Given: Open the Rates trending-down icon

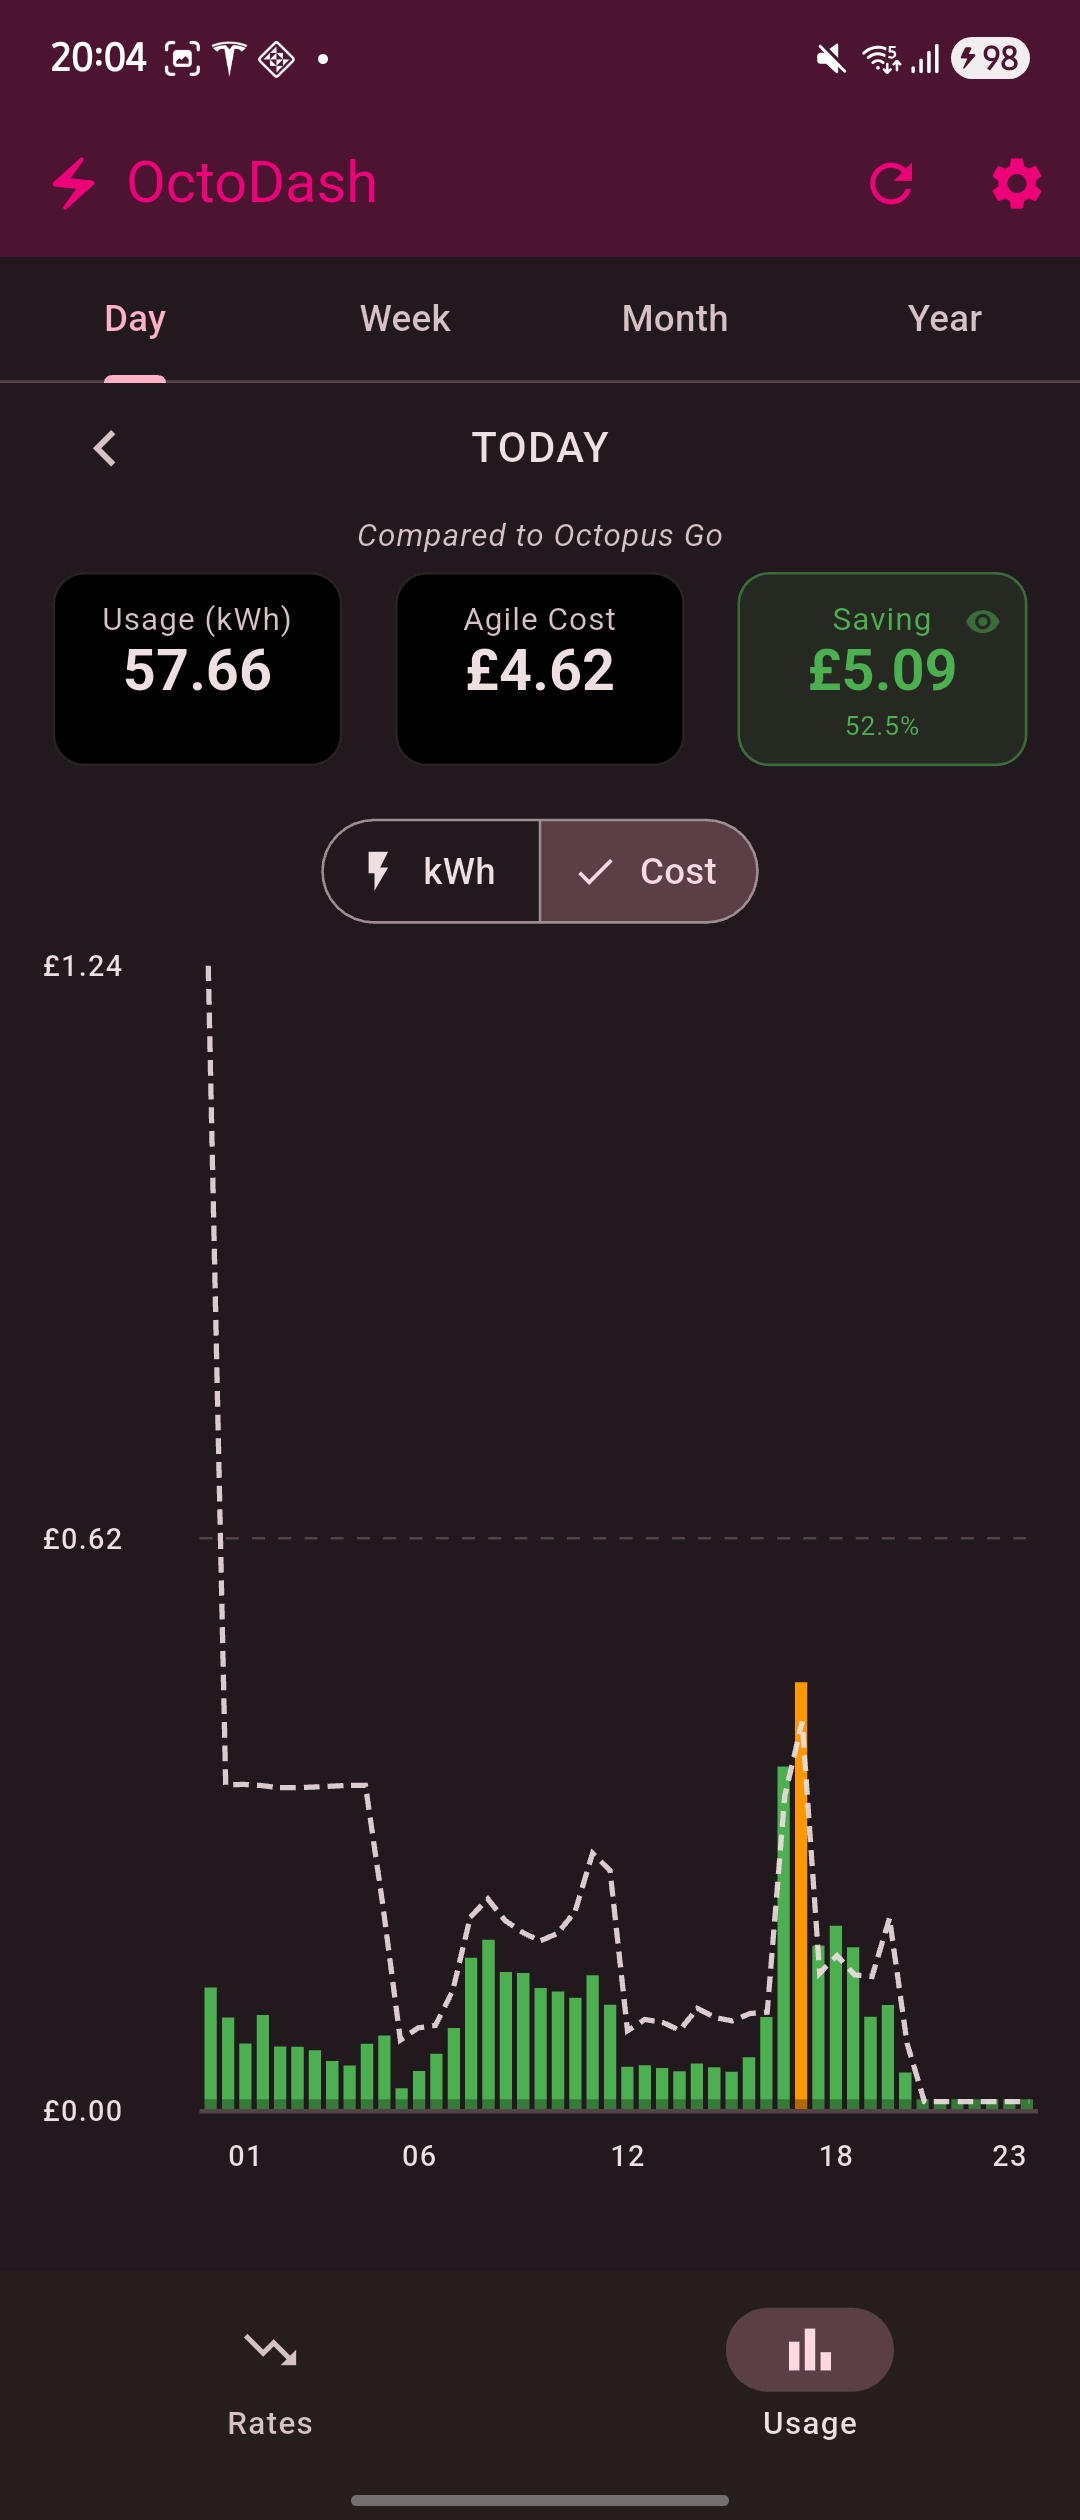Looking at the screenshot, I should coord(270,2349).
